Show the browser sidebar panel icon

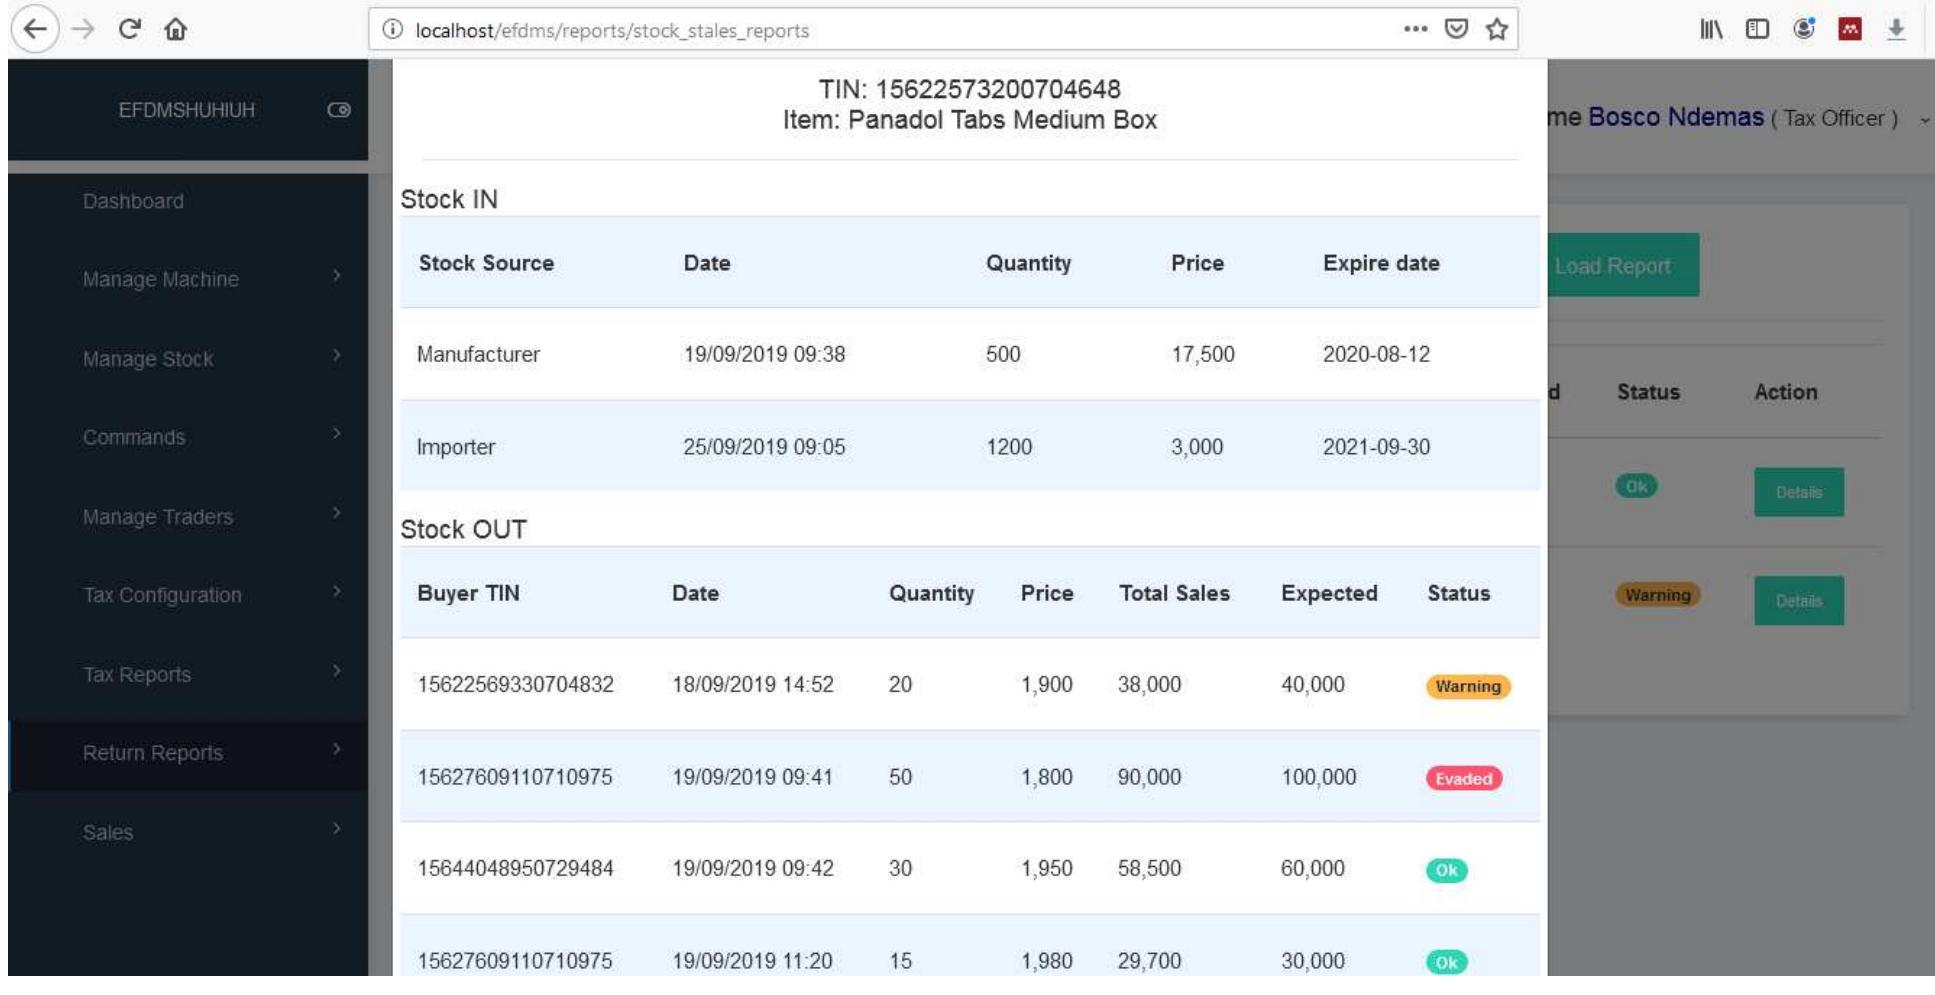1757,30
